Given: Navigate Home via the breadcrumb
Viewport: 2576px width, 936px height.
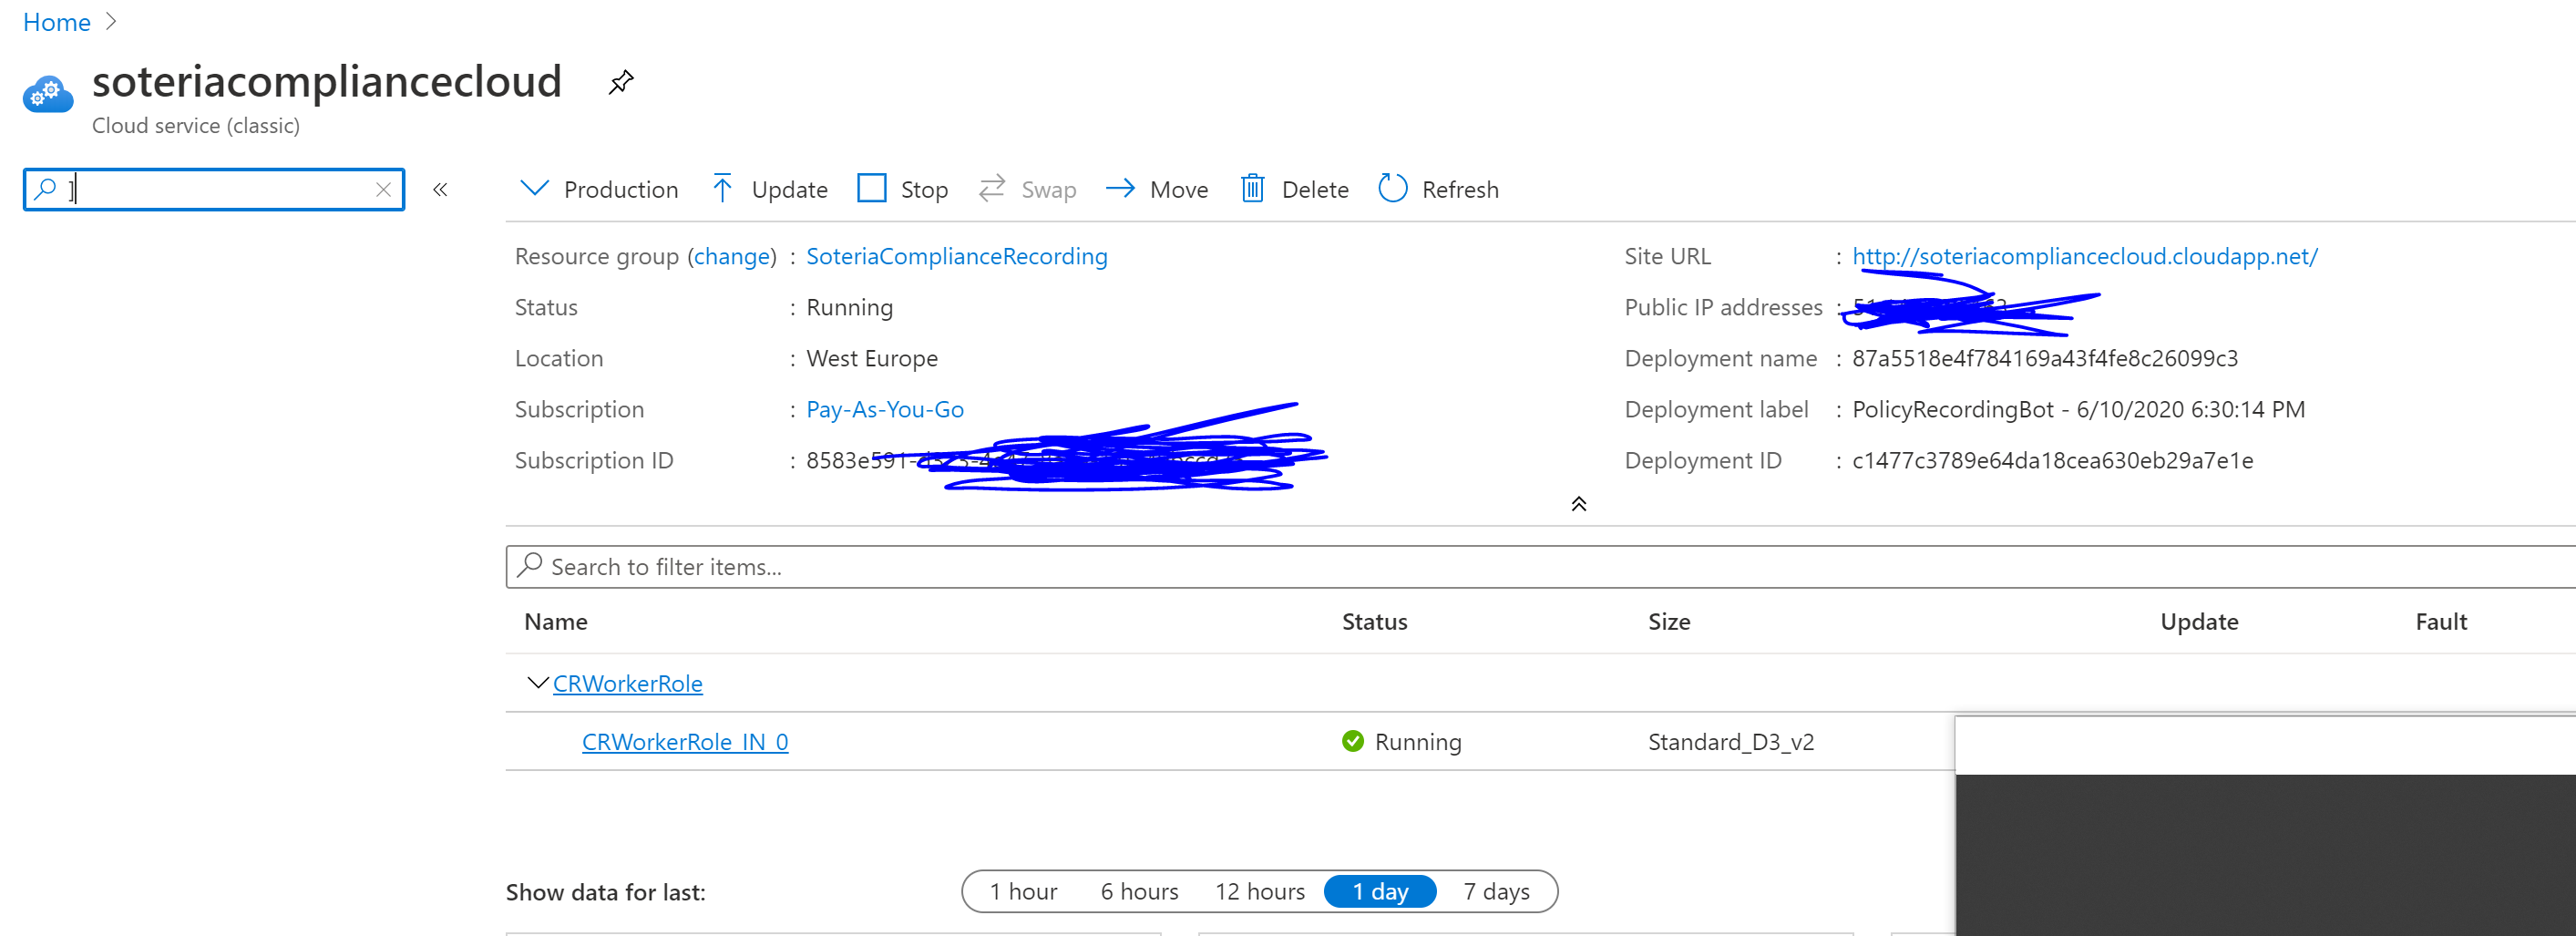Looking at the screenshot, I should pos(56,21).
